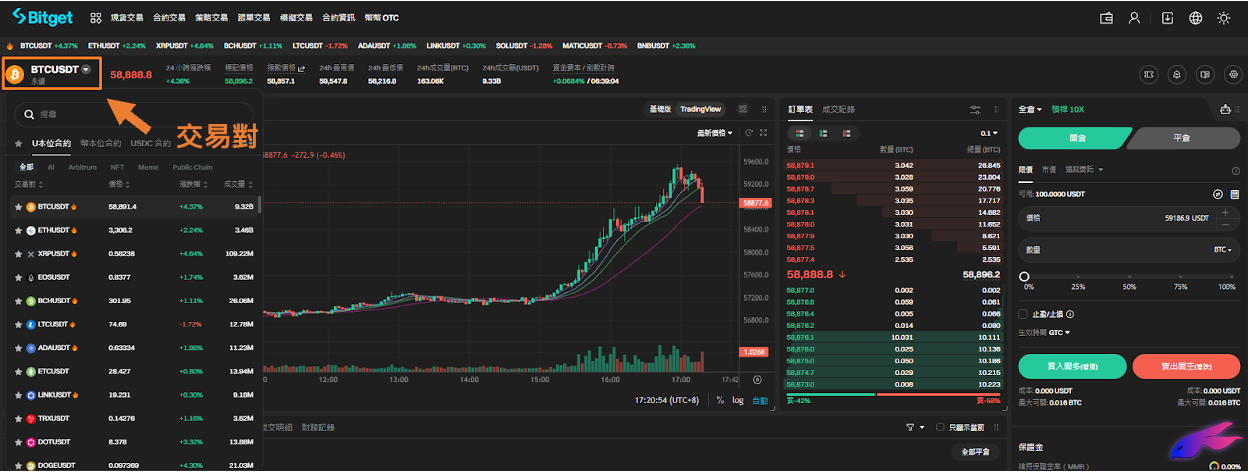Open the wallet assets icon
The width and height of the screenshot is (1250, 472).
(x=1106, y=18)
